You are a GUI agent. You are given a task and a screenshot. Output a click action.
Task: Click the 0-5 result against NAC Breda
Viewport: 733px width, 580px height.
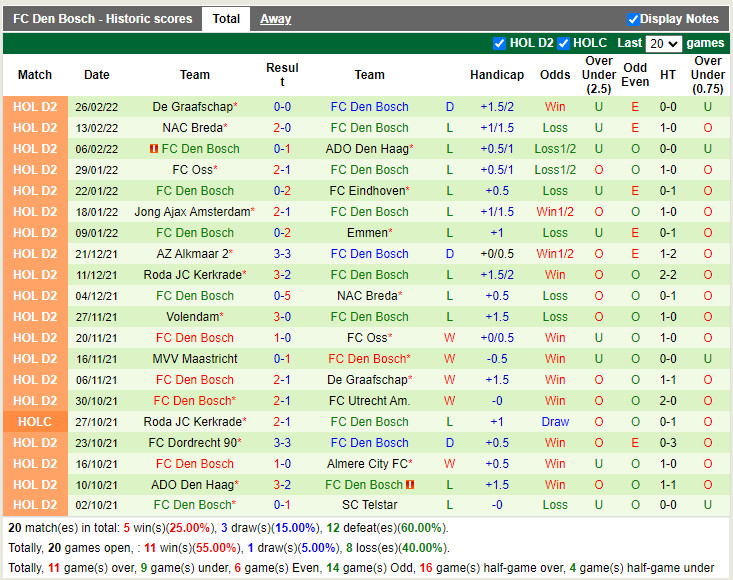[x=282, y=296]
